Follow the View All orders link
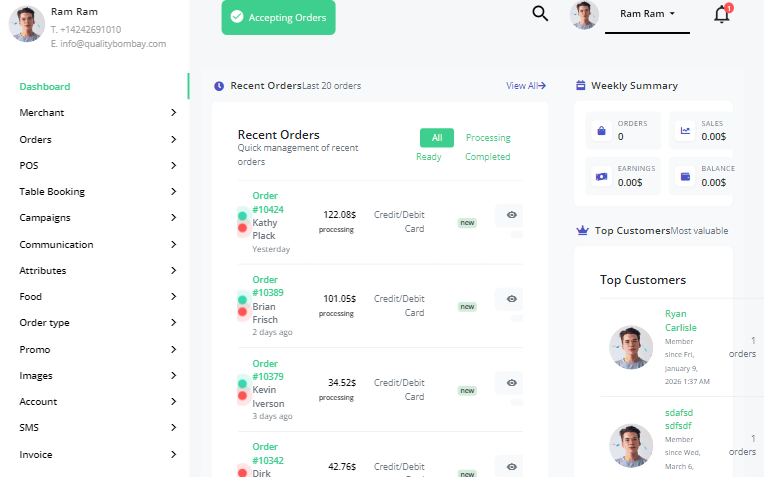764x477 pixels. tap(526, 86)
